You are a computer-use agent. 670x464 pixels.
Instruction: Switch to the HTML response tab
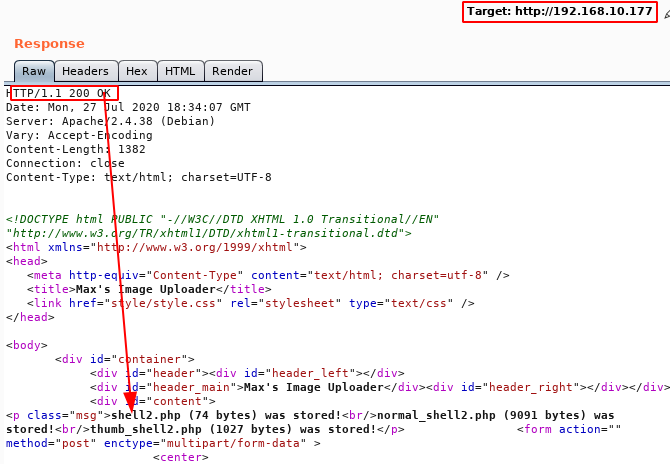click(x=180, y=71)
